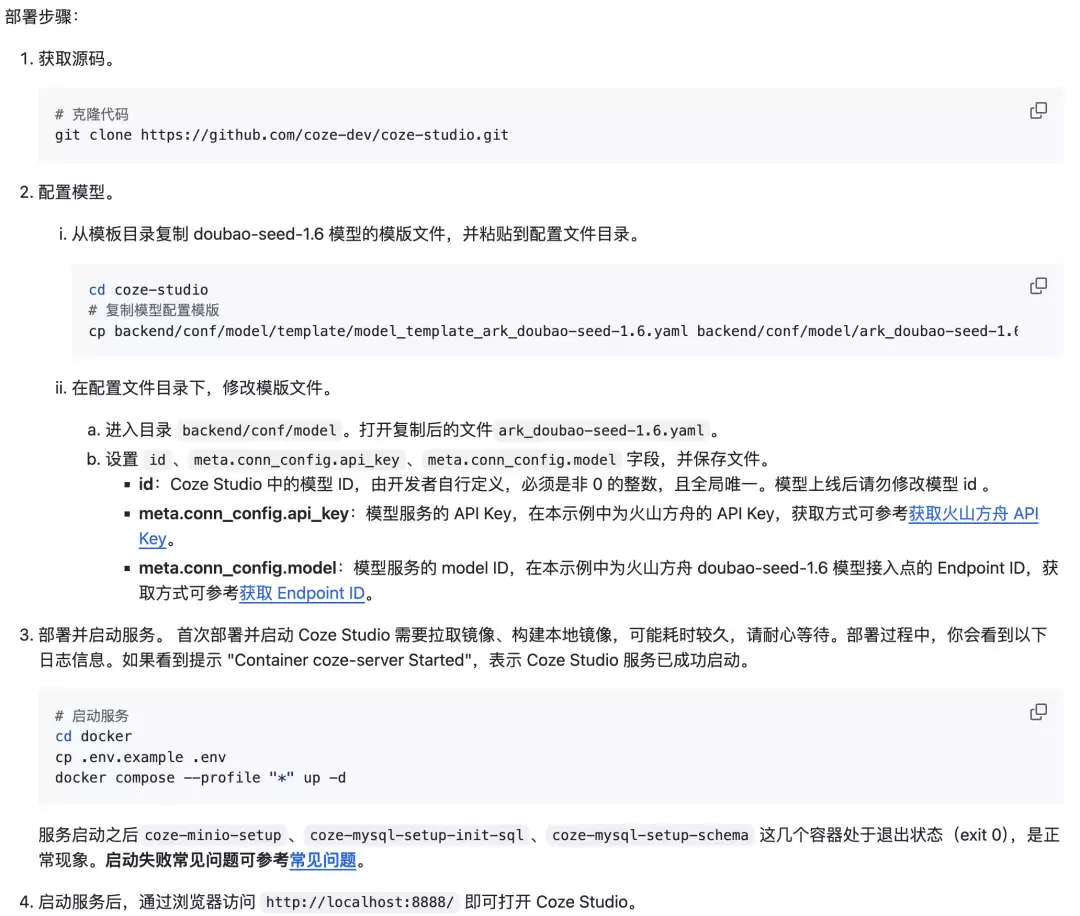Click coze-mysql-setup-init-sql inline code
Image resolution: width=1080 pixels, height=916 pixels.
pyautogui.click(x=416, y=835)
